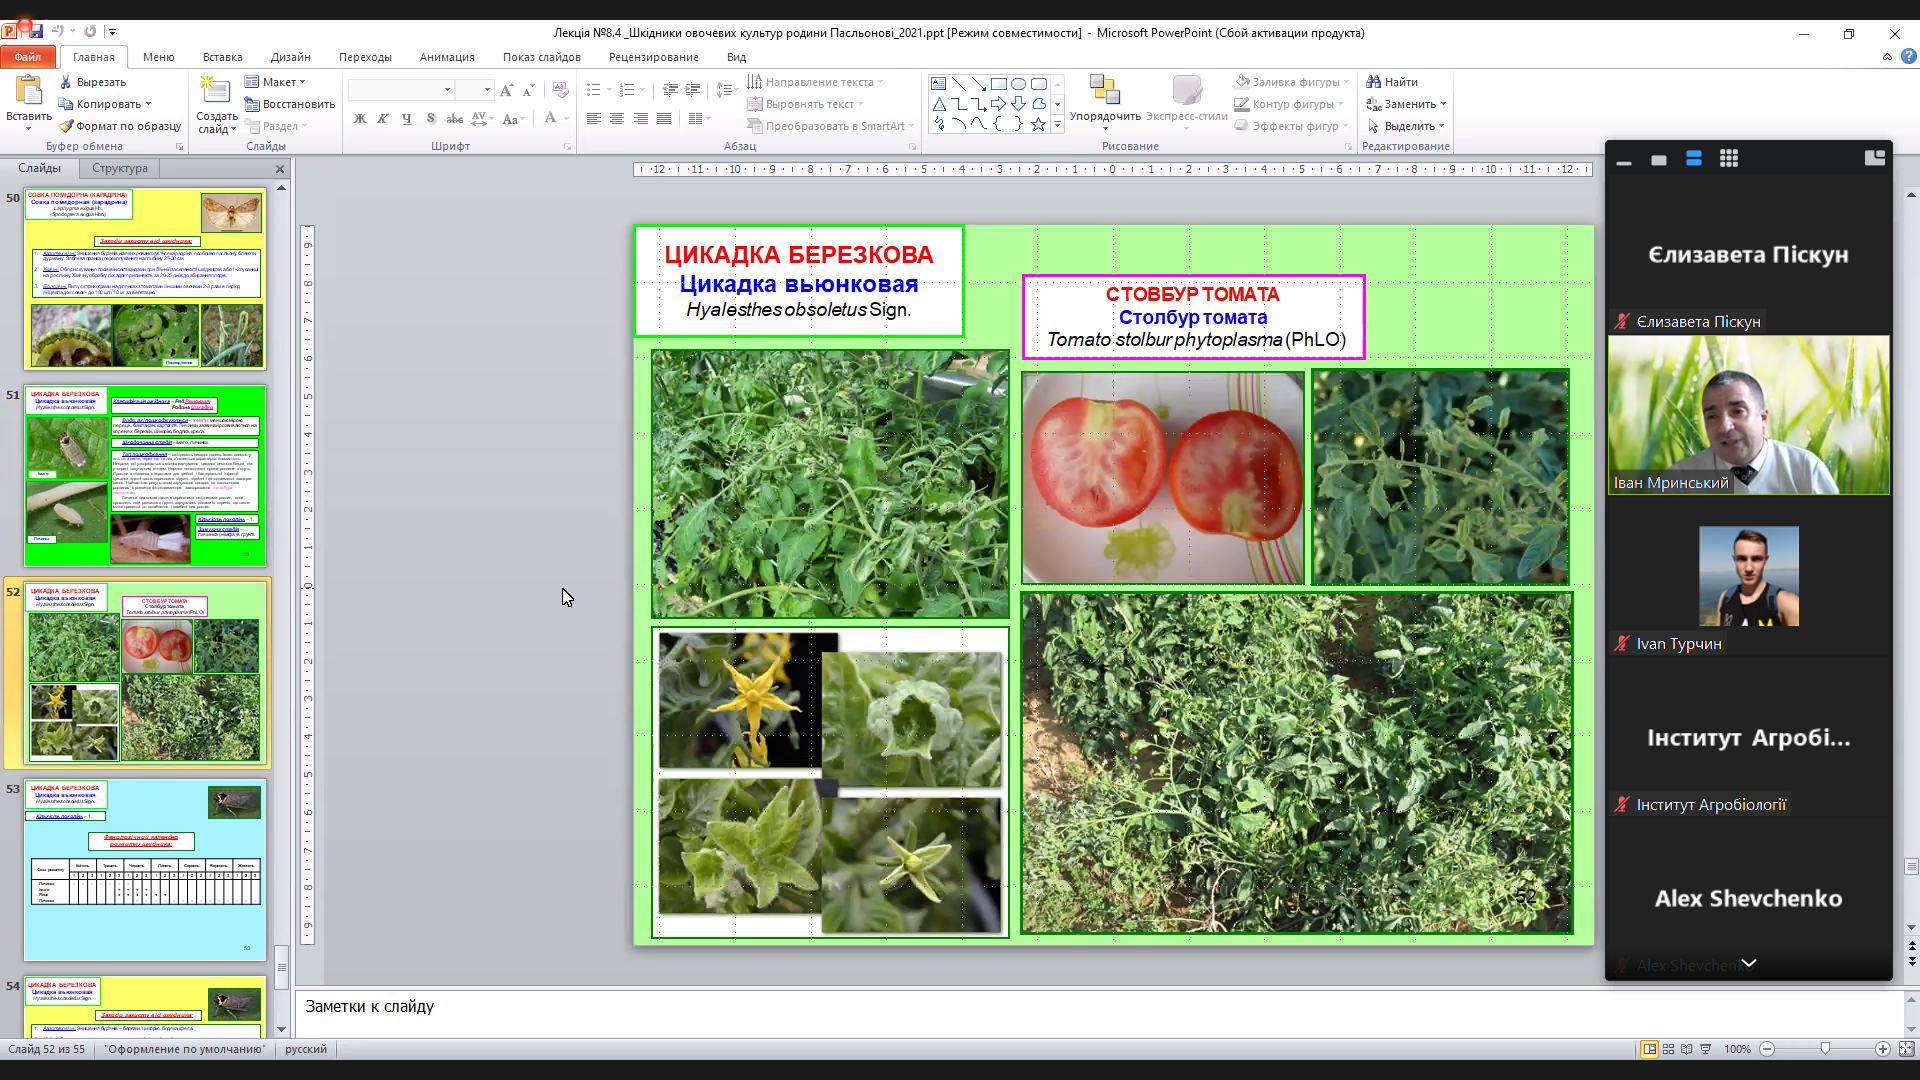Switch to the Структура outline tab
This screenshot has height=1080, width=1920.
pos(120,168)
